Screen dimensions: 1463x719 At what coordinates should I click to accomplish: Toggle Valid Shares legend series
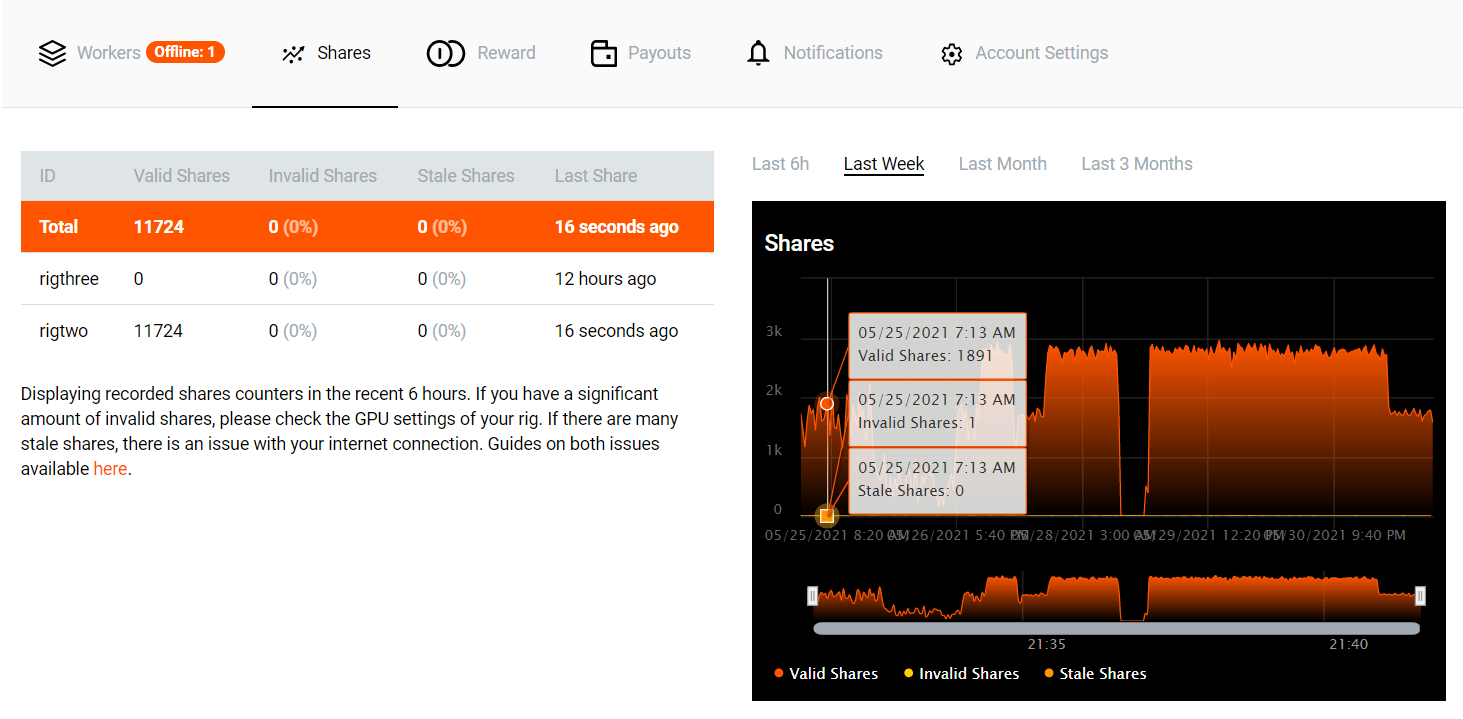tap(826, 674)
